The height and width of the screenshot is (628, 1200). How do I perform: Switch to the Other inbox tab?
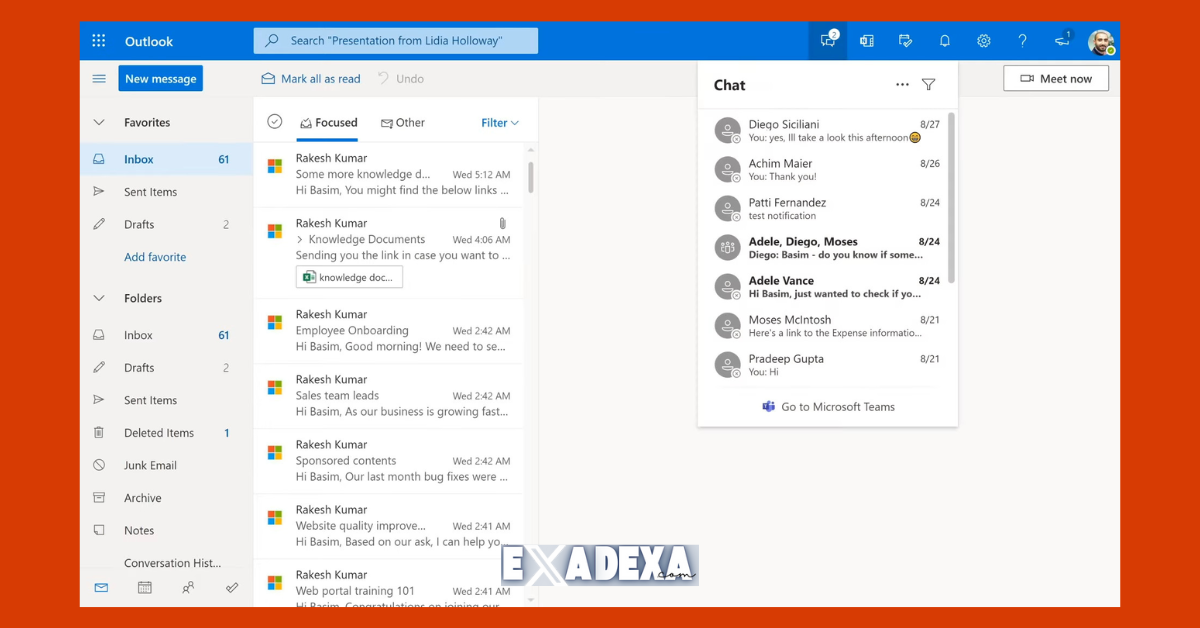(403, 122)
